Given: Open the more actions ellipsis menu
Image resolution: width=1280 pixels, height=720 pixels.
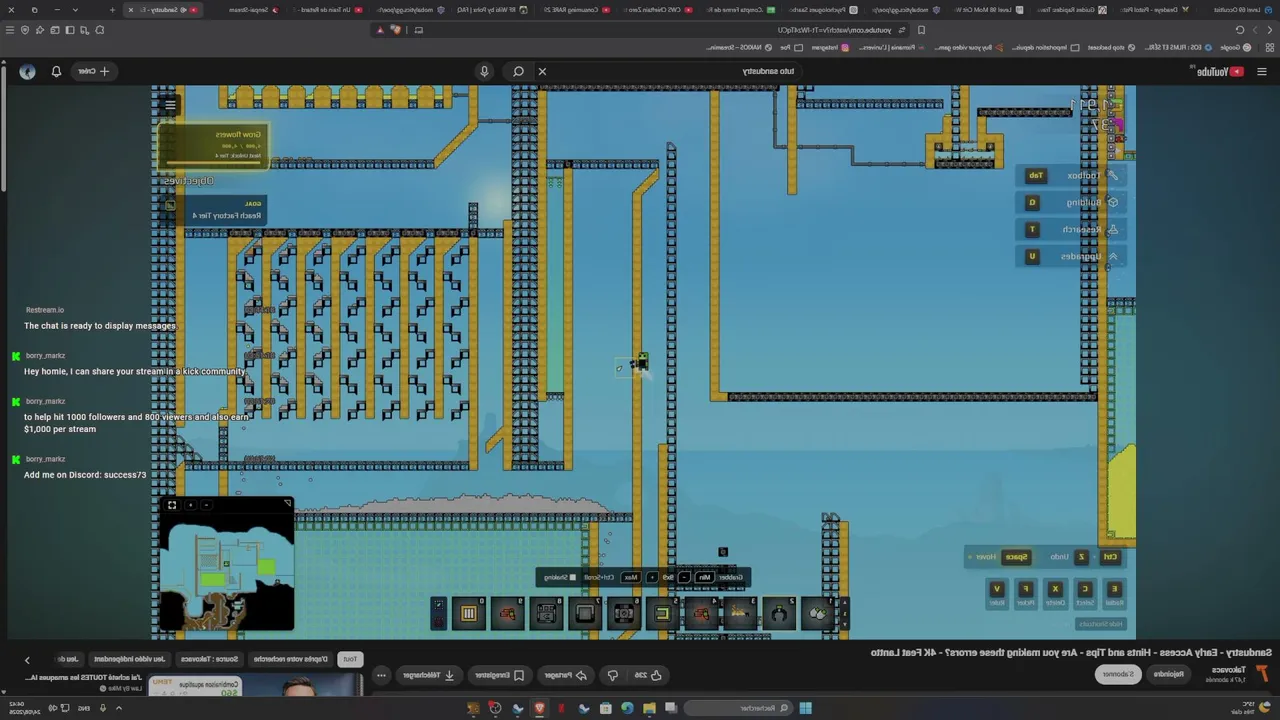Looking at the screenshot, I should [x=381, y=675].
